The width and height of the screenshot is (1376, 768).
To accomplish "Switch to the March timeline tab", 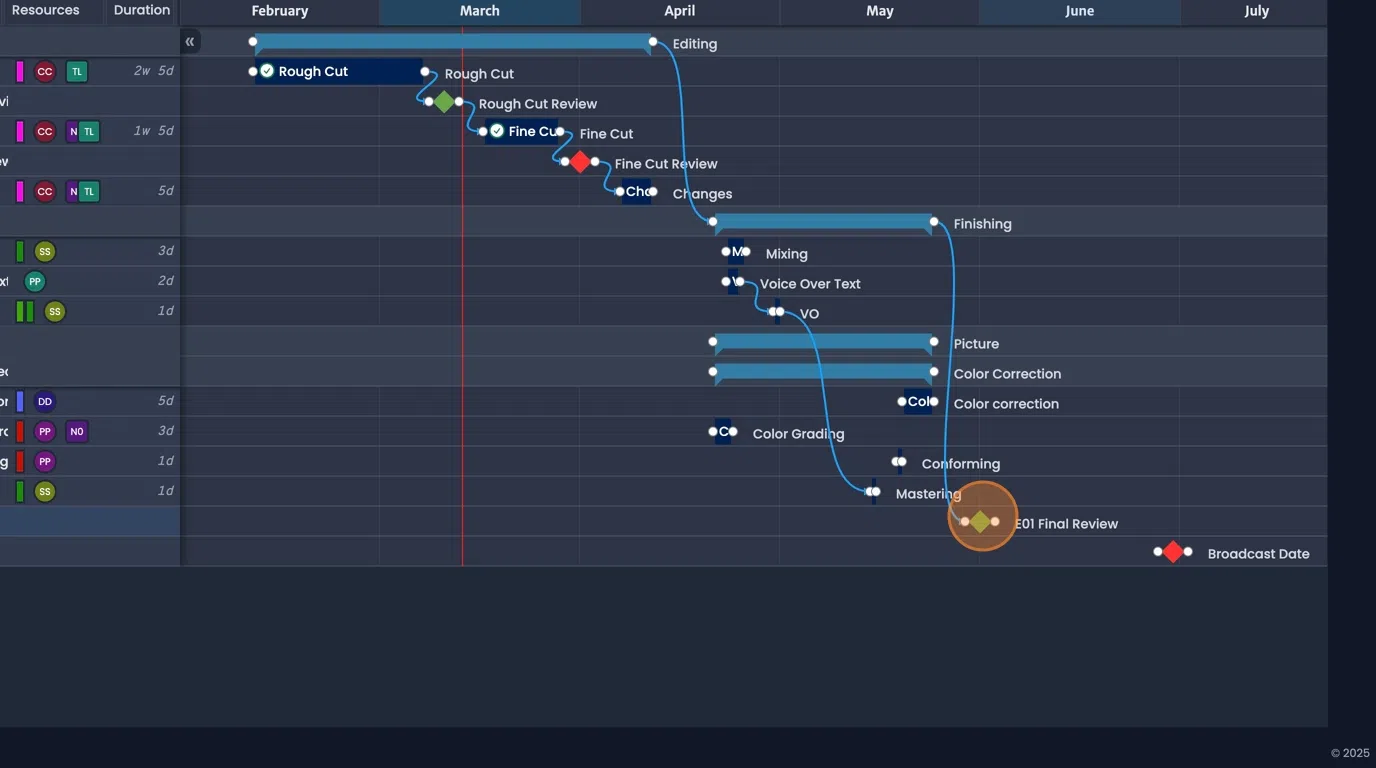I will tap(479, 12).
